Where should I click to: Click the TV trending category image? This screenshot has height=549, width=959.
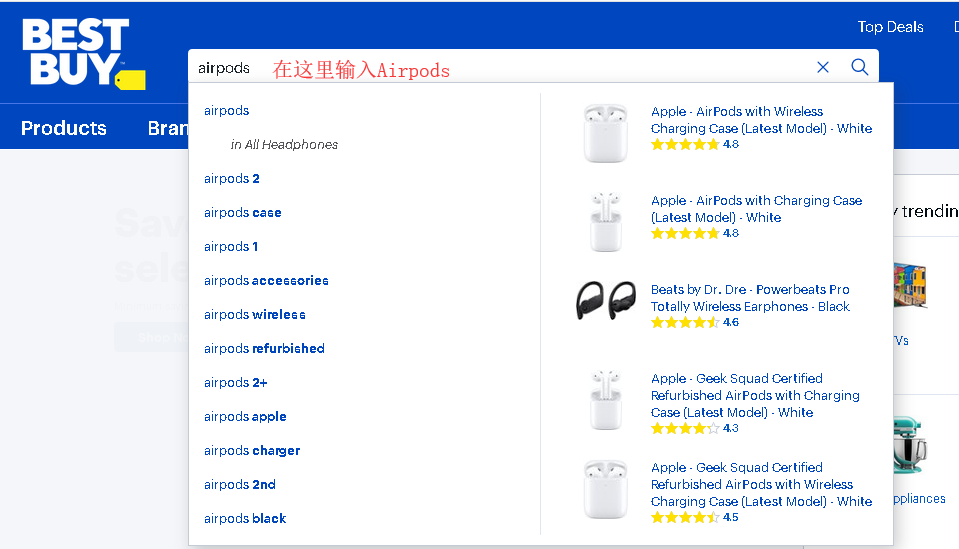pyautogui.click(x=911, y=285)
